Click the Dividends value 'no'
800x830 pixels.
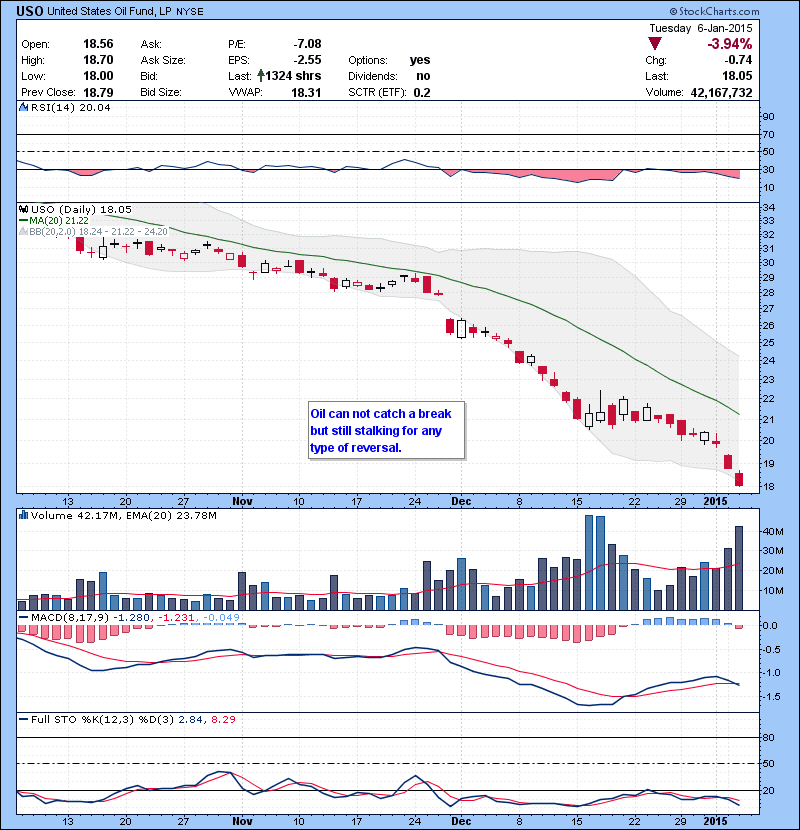tap(423, 76)
